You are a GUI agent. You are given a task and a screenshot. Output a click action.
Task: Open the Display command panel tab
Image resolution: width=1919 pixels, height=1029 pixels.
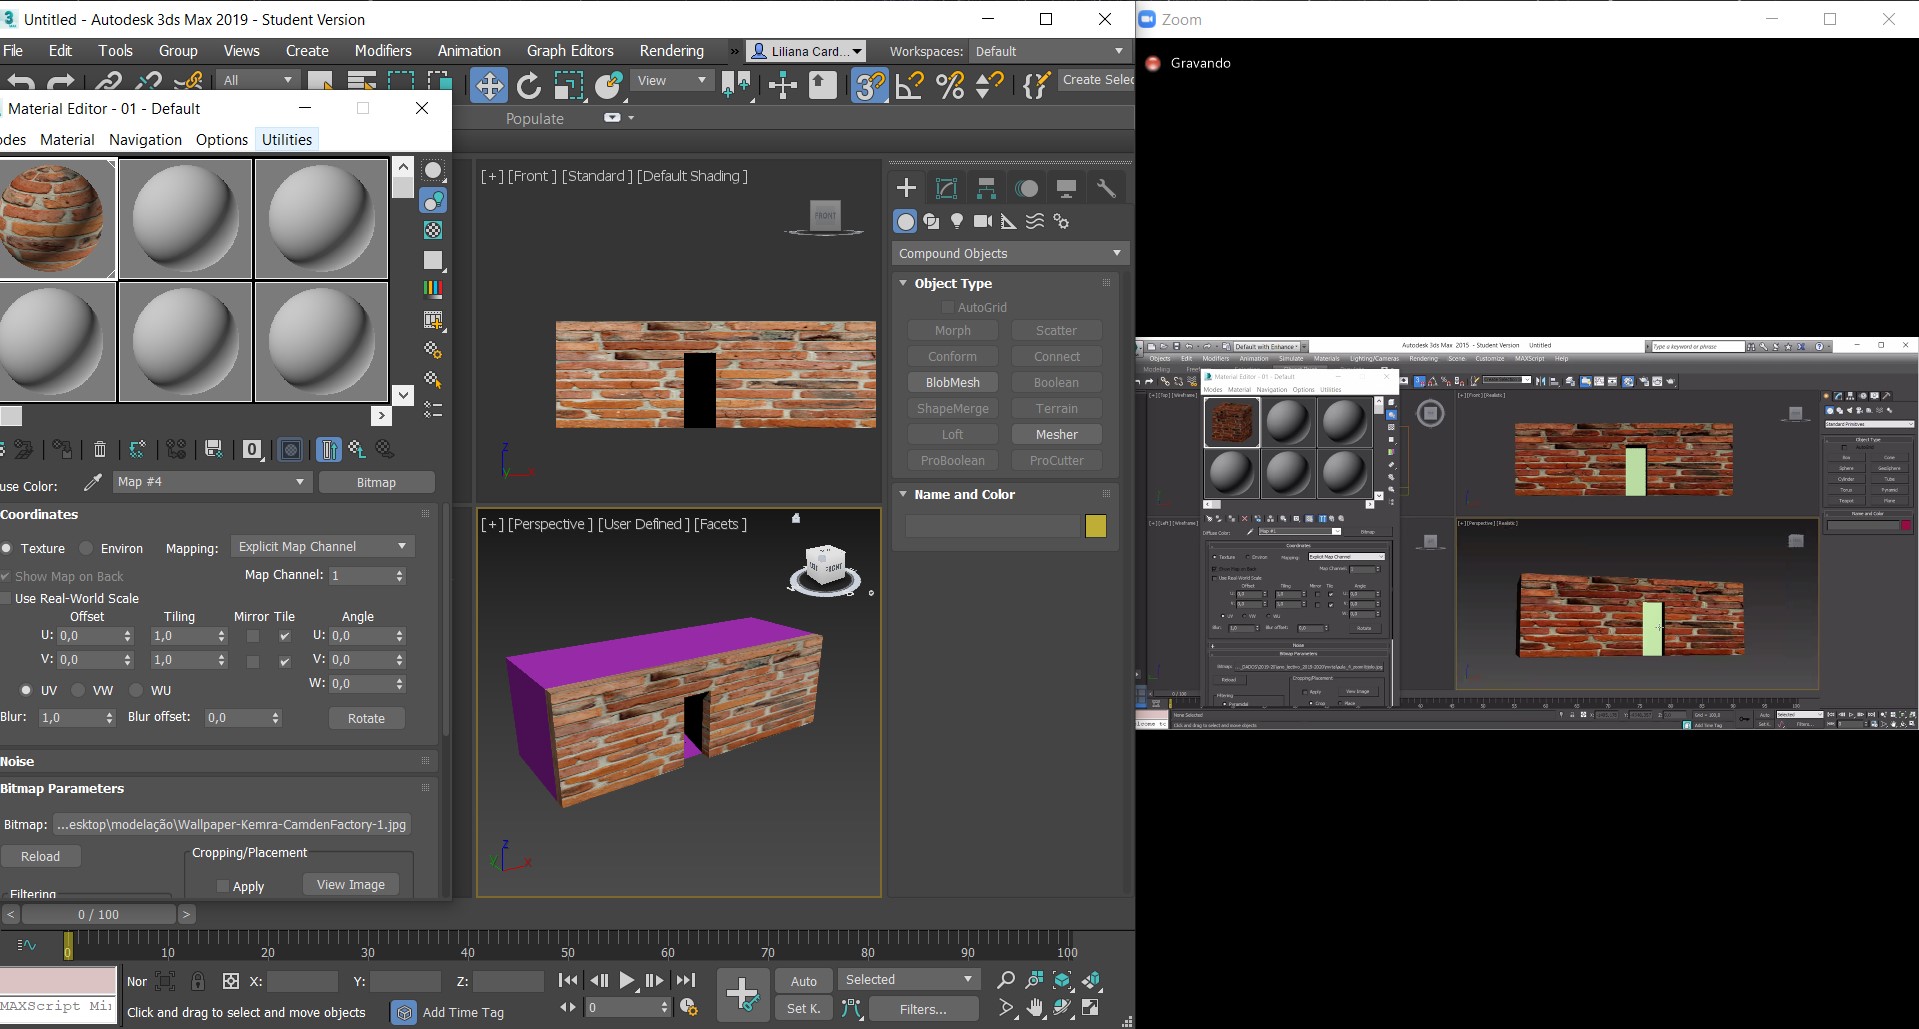1066,188
